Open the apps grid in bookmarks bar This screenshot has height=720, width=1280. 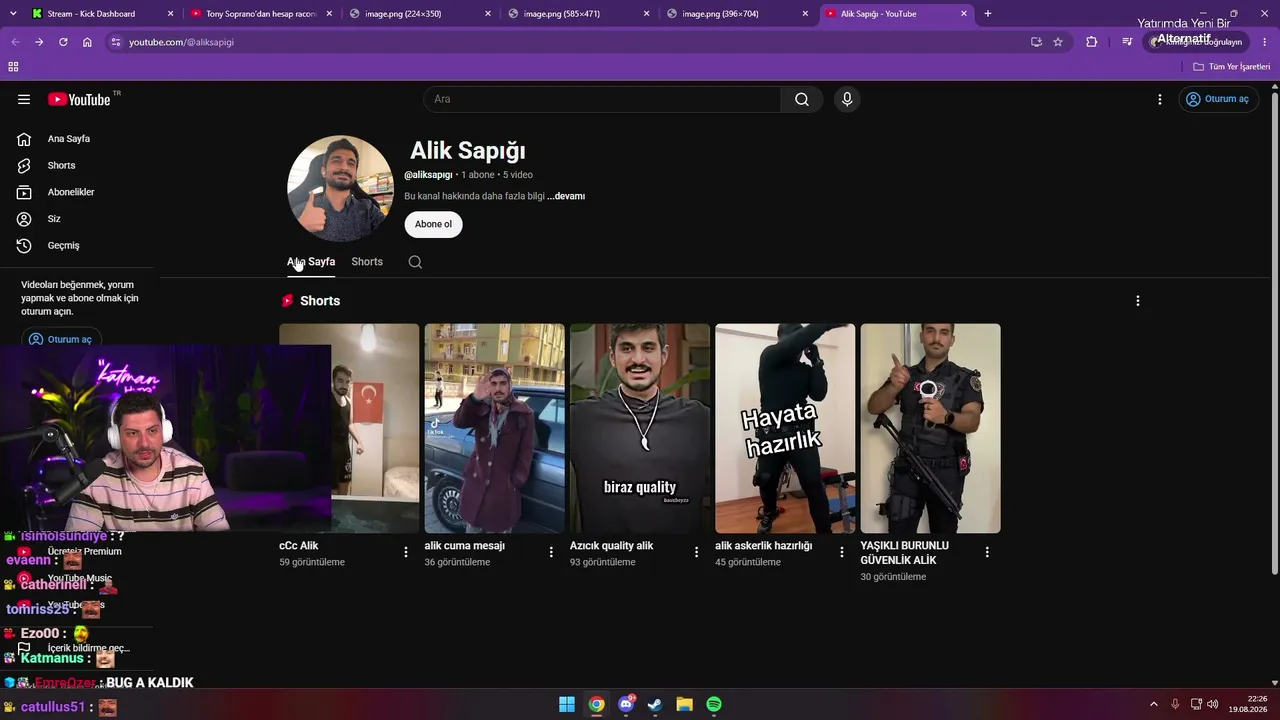pos(13,67)
